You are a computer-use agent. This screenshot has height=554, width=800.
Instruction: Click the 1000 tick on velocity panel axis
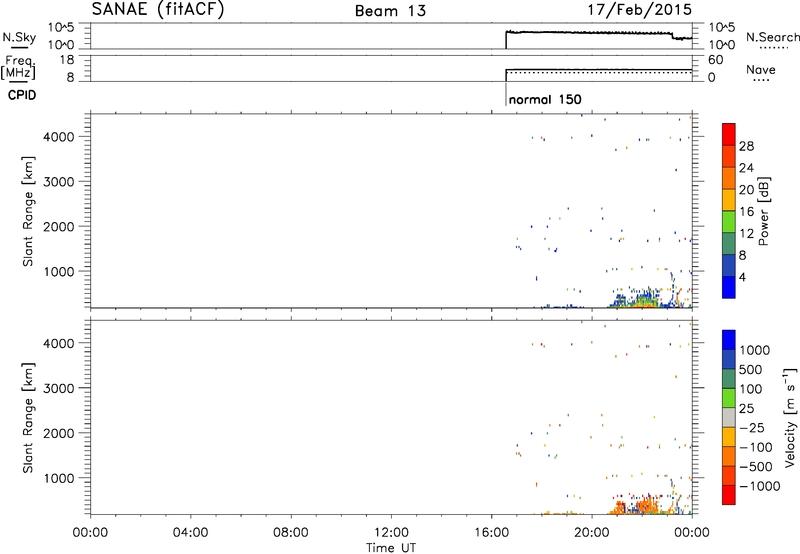pos(60,478)
